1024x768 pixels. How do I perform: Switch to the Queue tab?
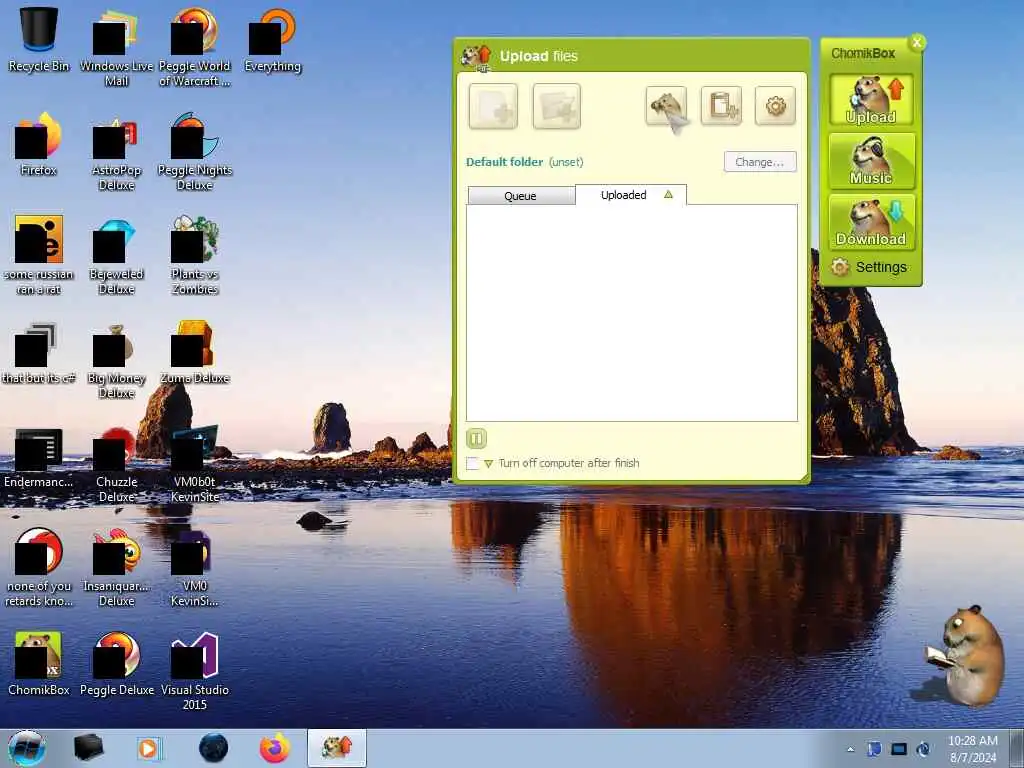coord(521,196)
